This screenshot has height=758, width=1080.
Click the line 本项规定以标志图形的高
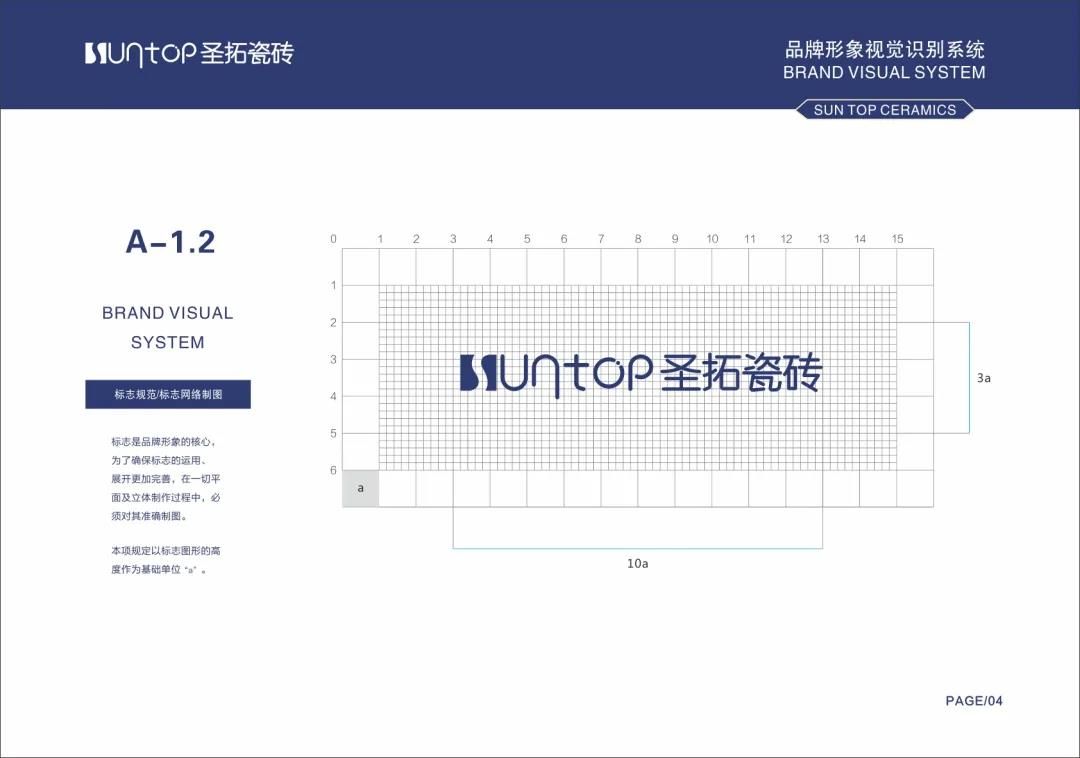click(166, 551)
